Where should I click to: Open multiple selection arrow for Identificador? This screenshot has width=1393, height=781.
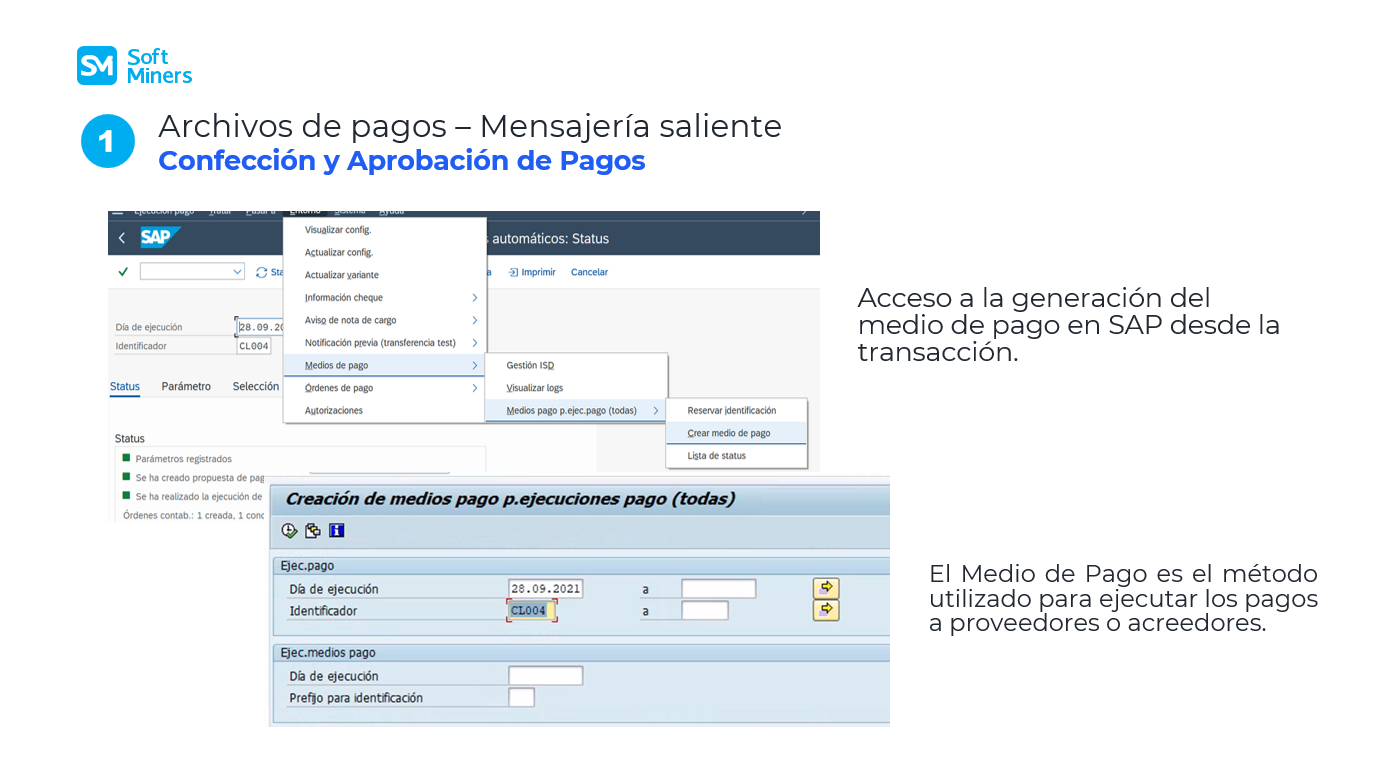pos(825,610)
